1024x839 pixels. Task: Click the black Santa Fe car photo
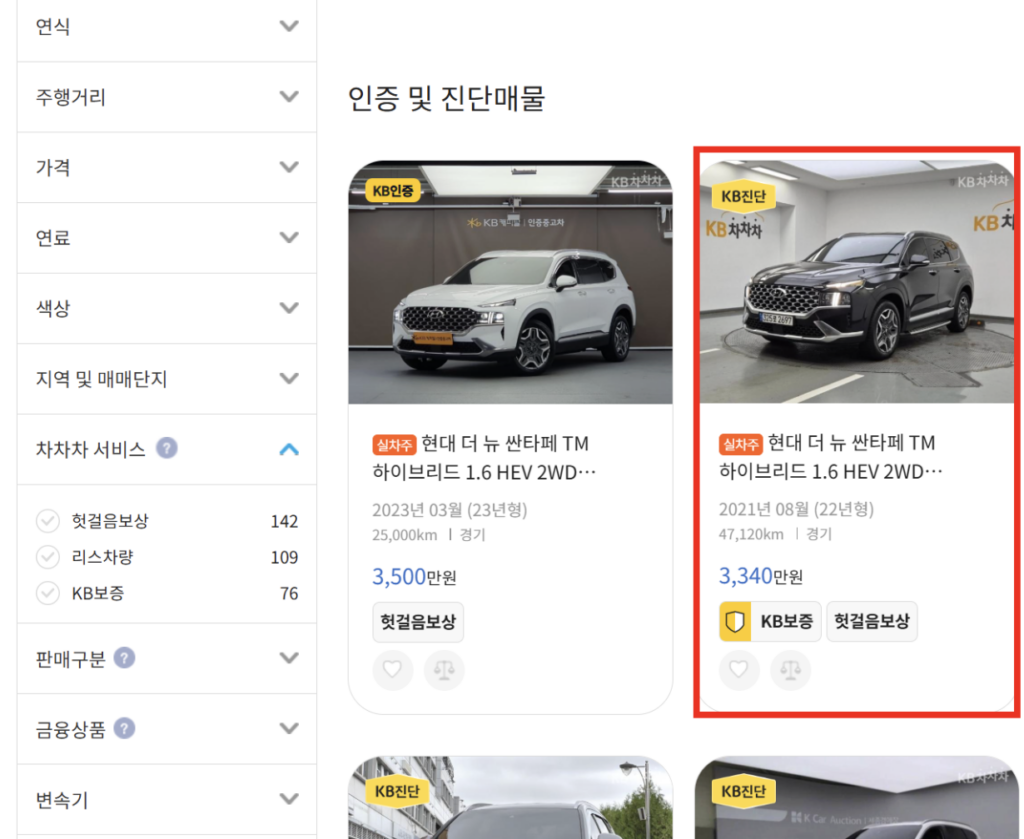857,290
